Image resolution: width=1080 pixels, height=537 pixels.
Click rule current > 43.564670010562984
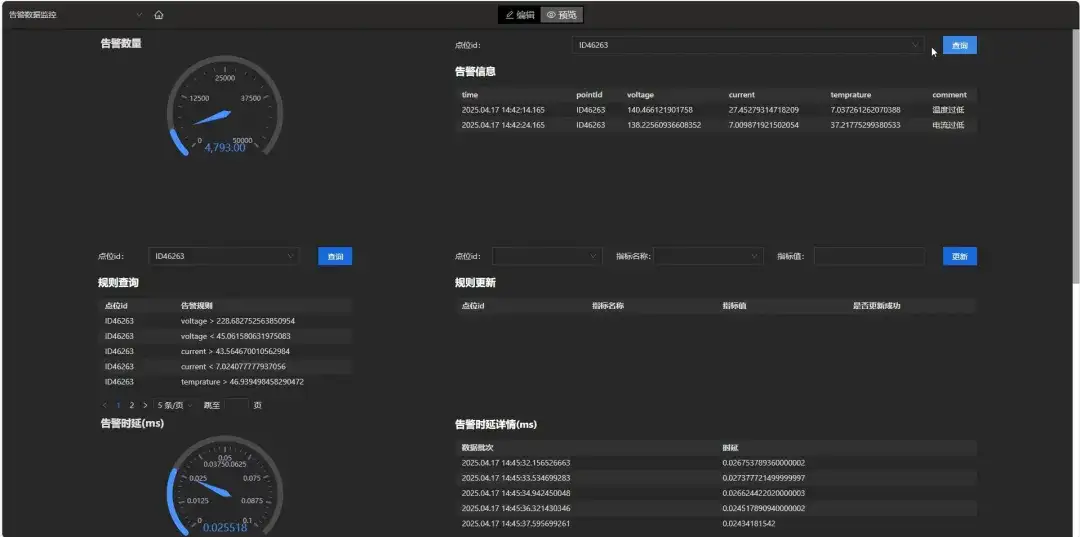[x=236, y=351]
